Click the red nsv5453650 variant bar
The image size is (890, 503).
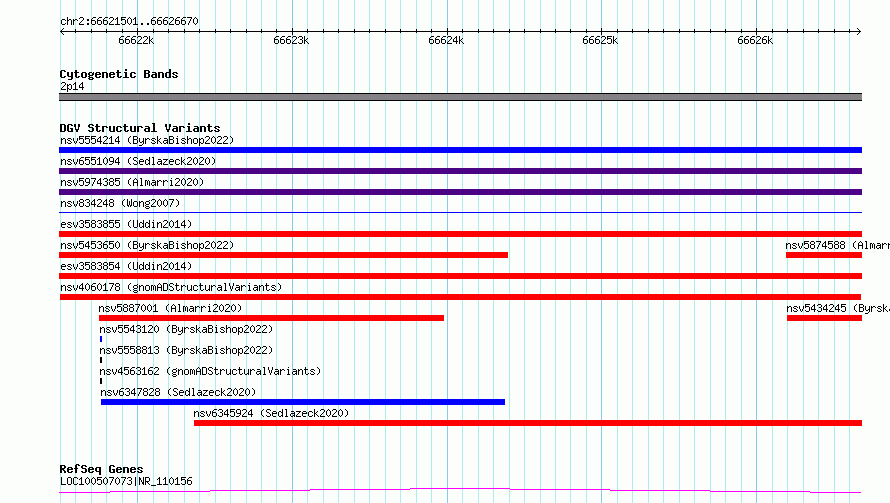283,255
